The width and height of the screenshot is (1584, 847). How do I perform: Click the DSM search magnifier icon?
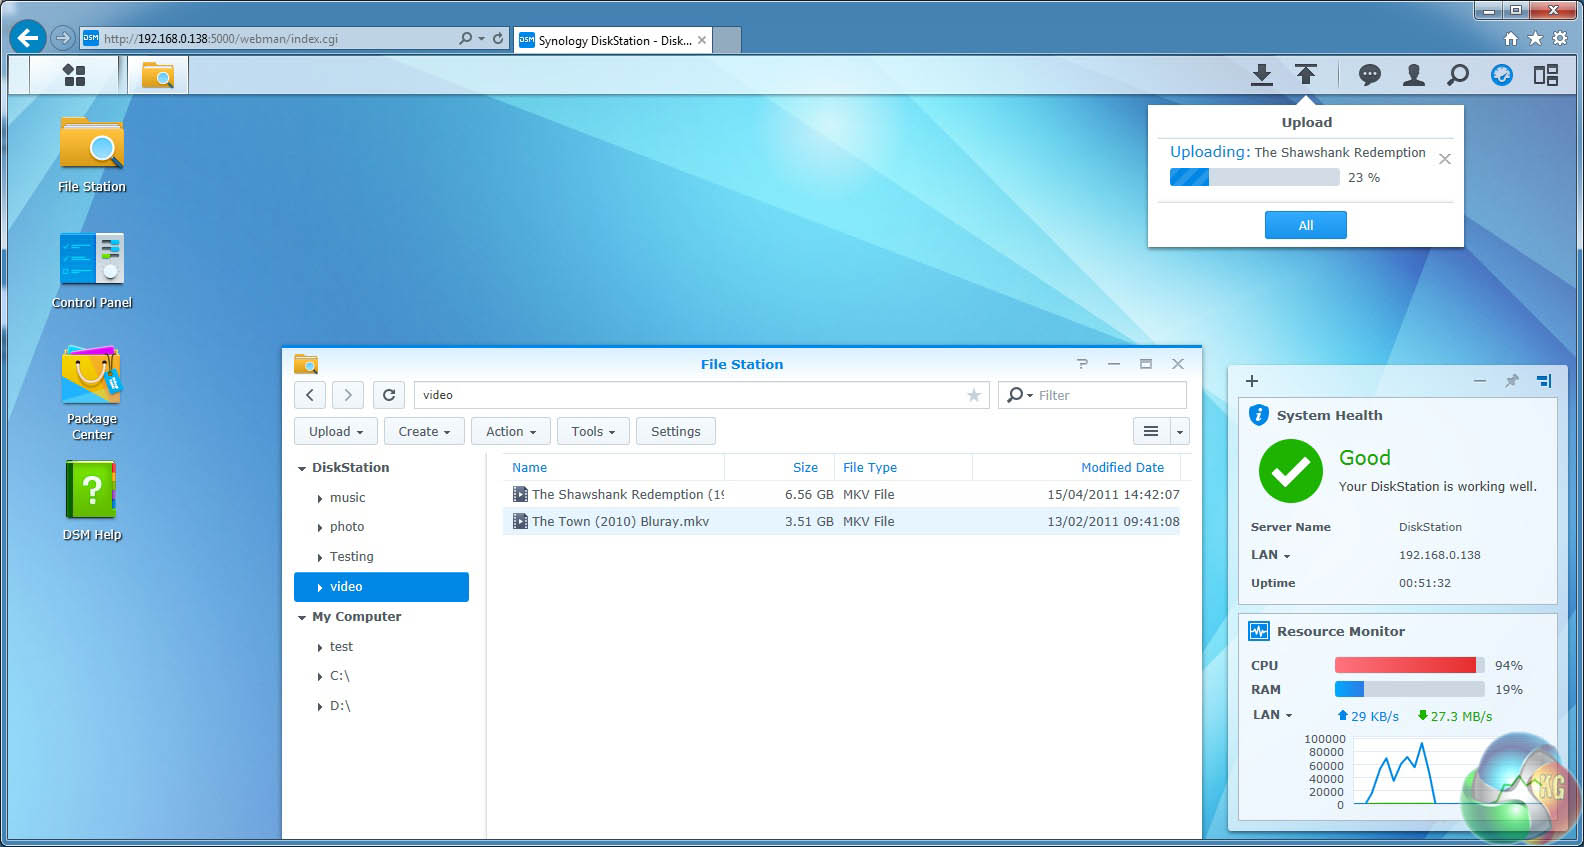pyautogui.click(x=1458, y=75)
